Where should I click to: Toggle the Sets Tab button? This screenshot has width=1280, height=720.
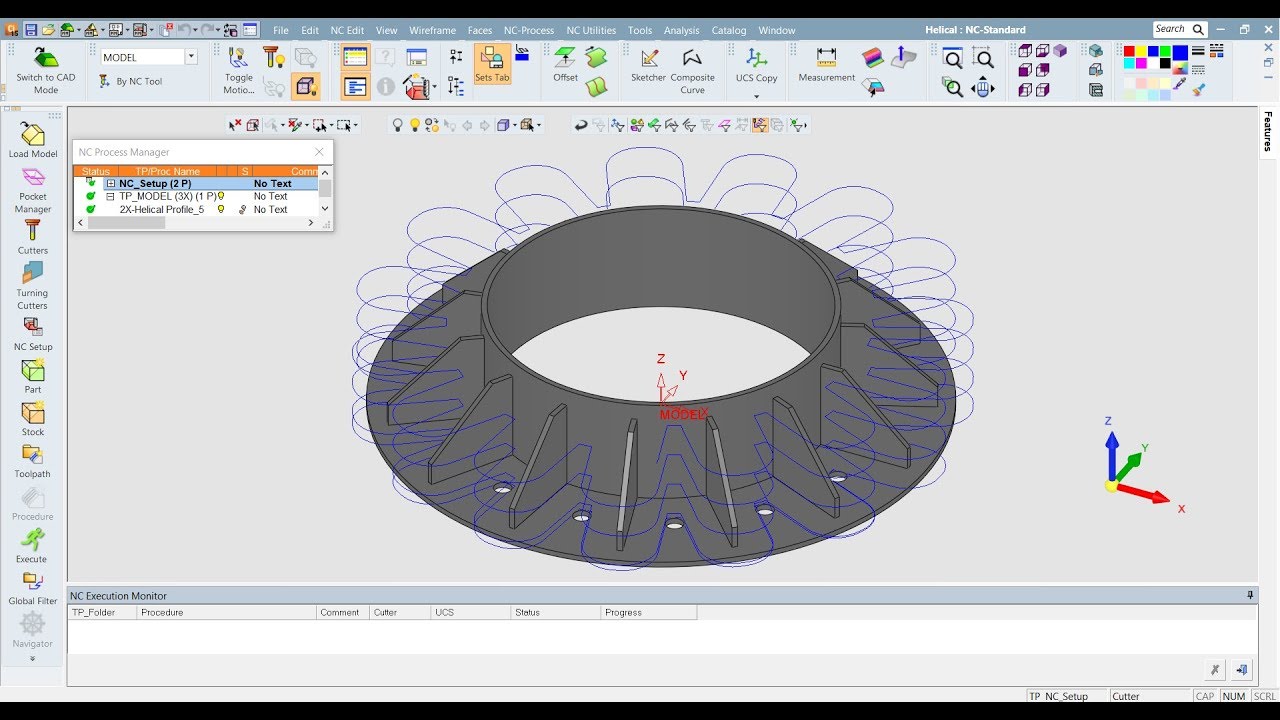tap(491, 64)
